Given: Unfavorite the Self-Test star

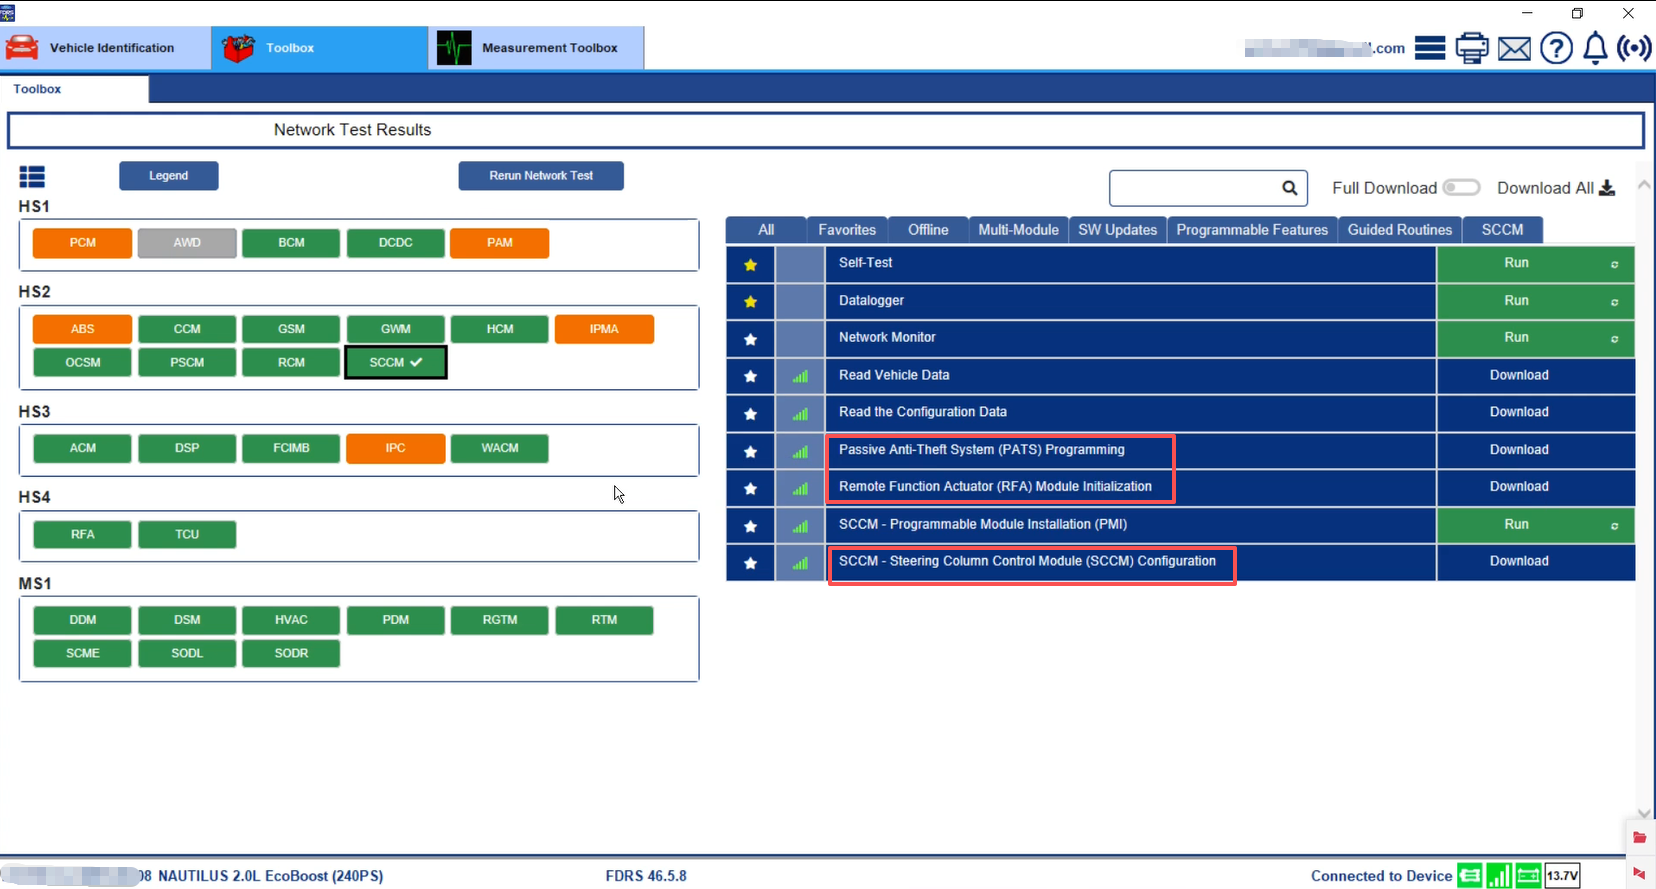Looking at the screenshot, I should click(750, 265).
